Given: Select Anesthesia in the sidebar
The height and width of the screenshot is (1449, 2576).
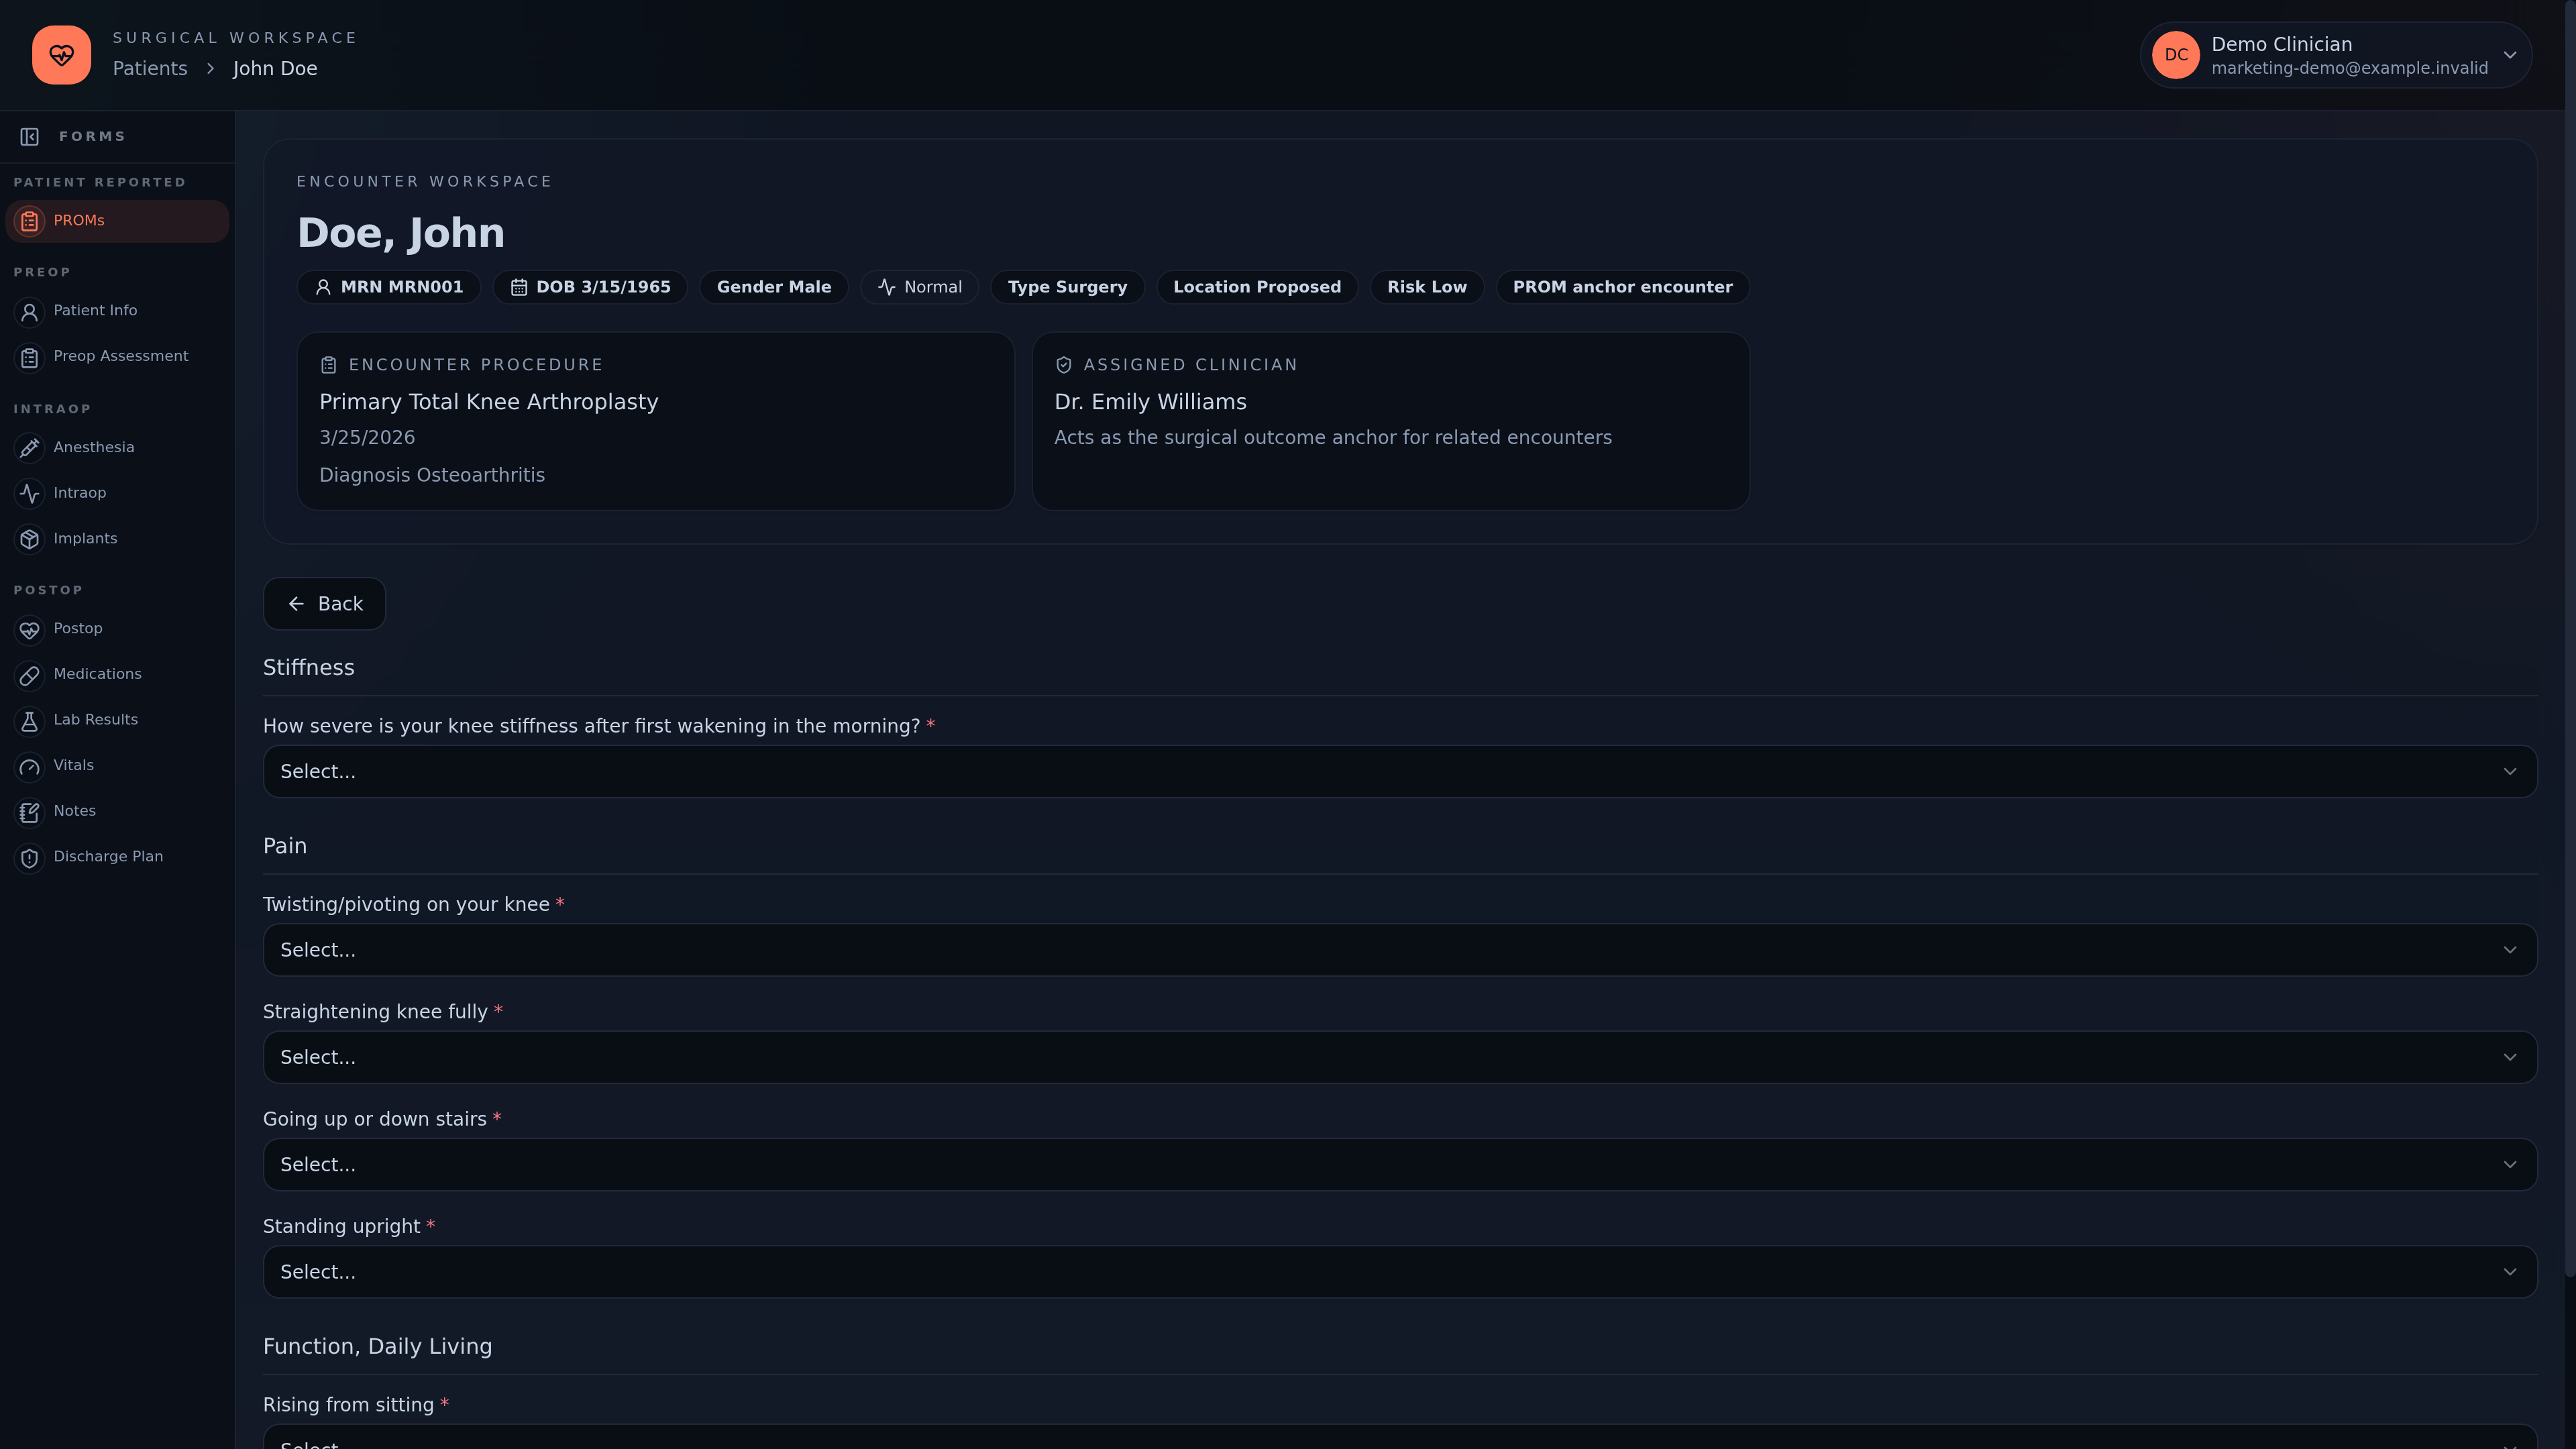Looking at the screenshot, I should 117,448.
